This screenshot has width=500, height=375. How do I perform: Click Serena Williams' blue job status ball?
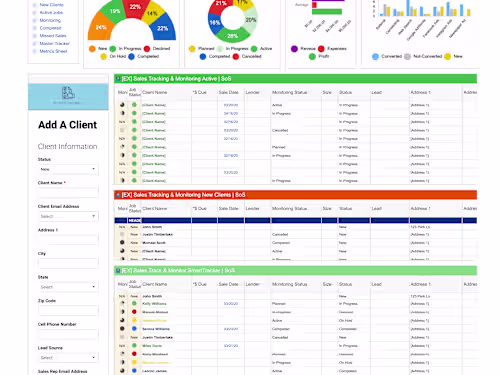pyautogui.click(x=134, y=329)
